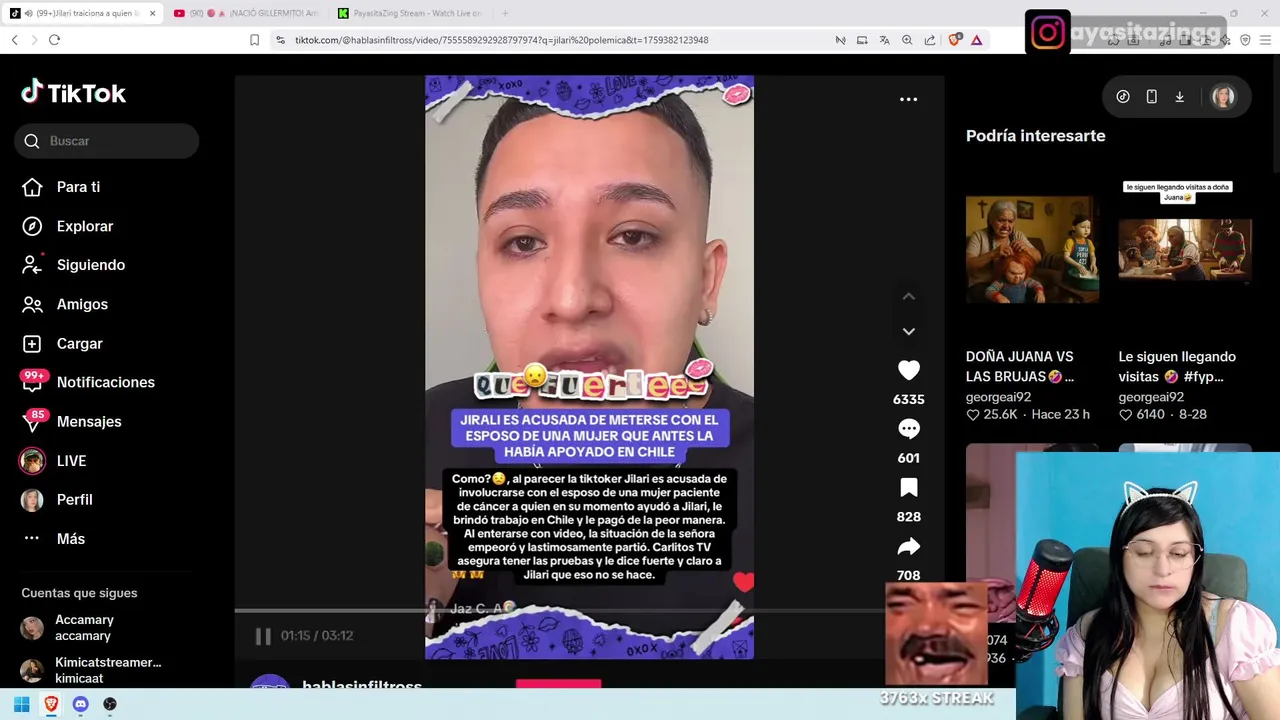Image resolution: width=1280 pixels, height=720 pixels.
Task: Open the Brave Rewards triangle icon
Action: [x=976, y=40]
